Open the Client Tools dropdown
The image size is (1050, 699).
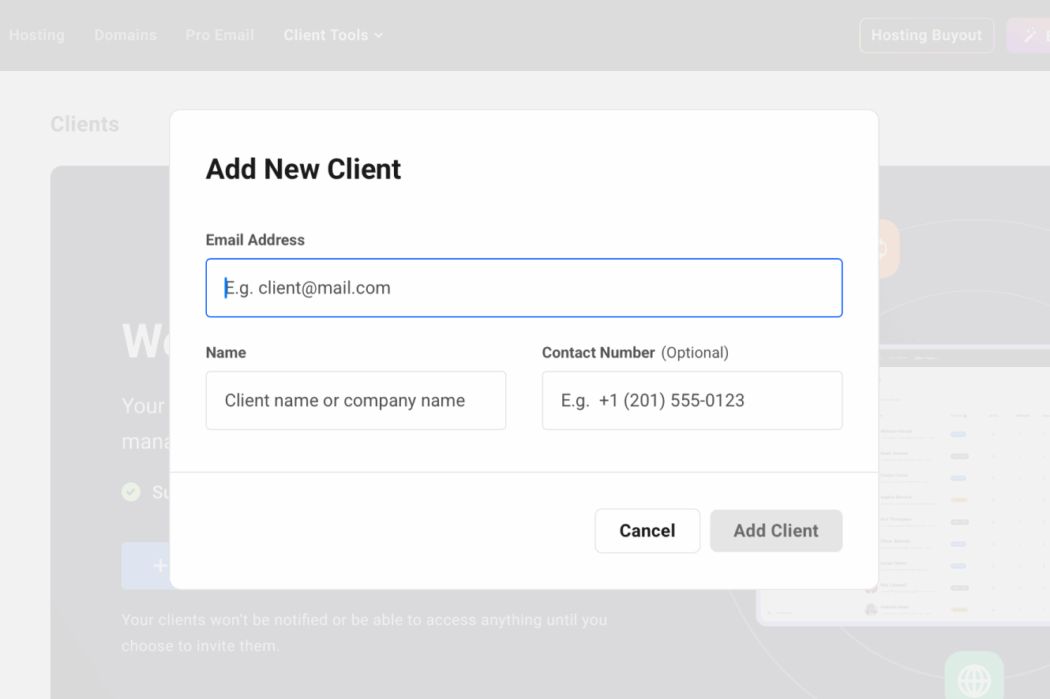pos(325,35)
